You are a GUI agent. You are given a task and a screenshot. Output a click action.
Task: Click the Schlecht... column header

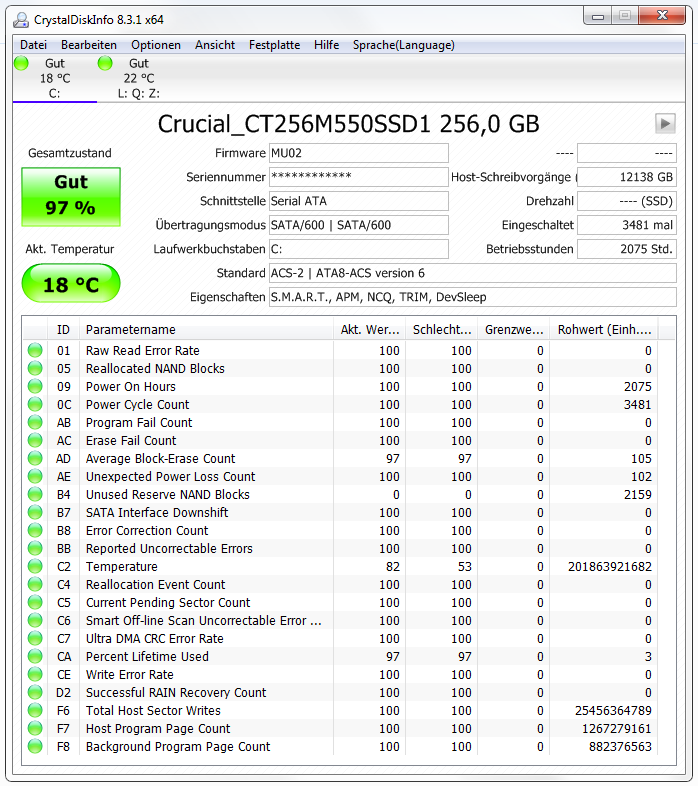(442, 329)
